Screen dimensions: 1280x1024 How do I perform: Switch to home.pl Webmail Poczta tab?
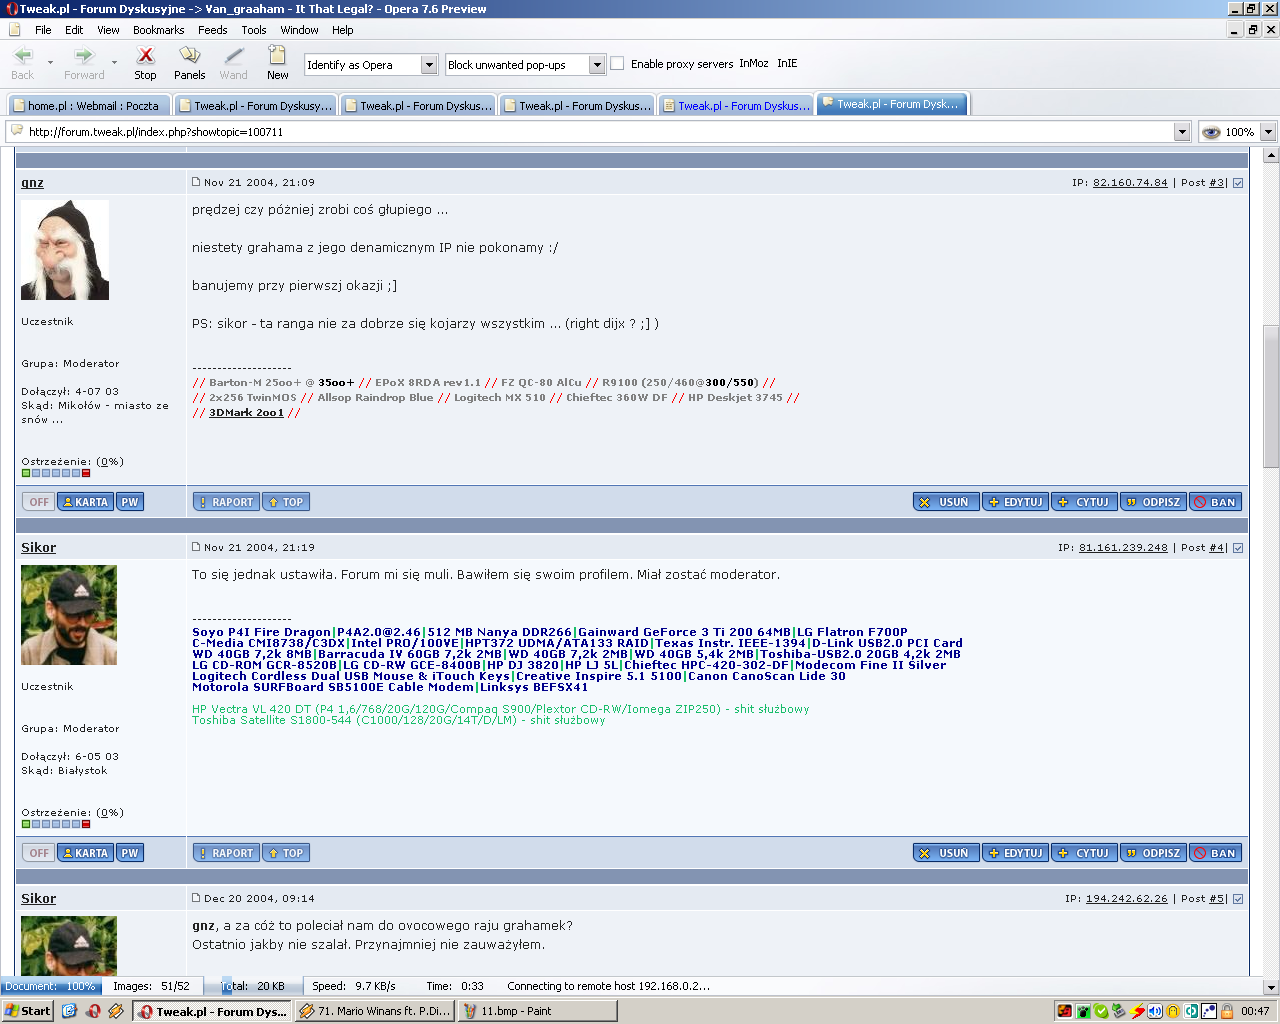pos(88,105)
